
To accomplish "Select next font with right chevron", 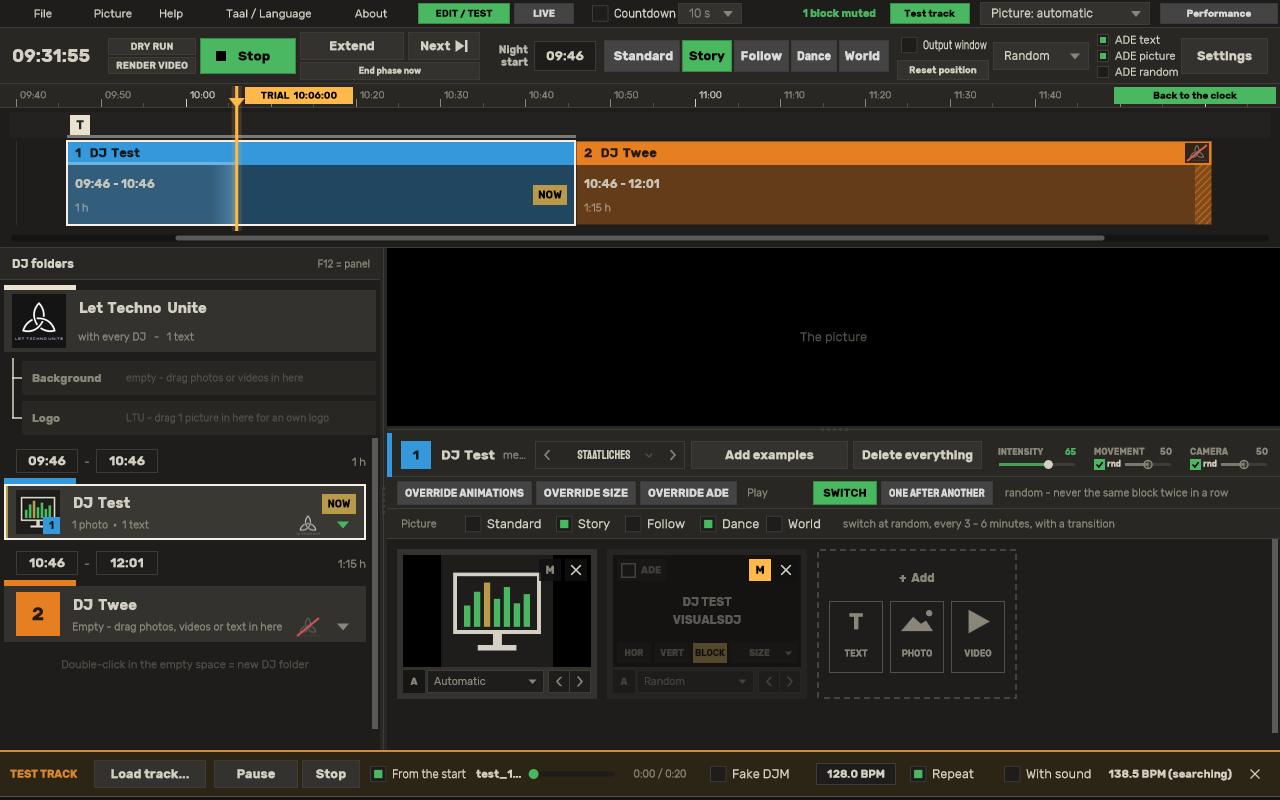I will [673, 455].
